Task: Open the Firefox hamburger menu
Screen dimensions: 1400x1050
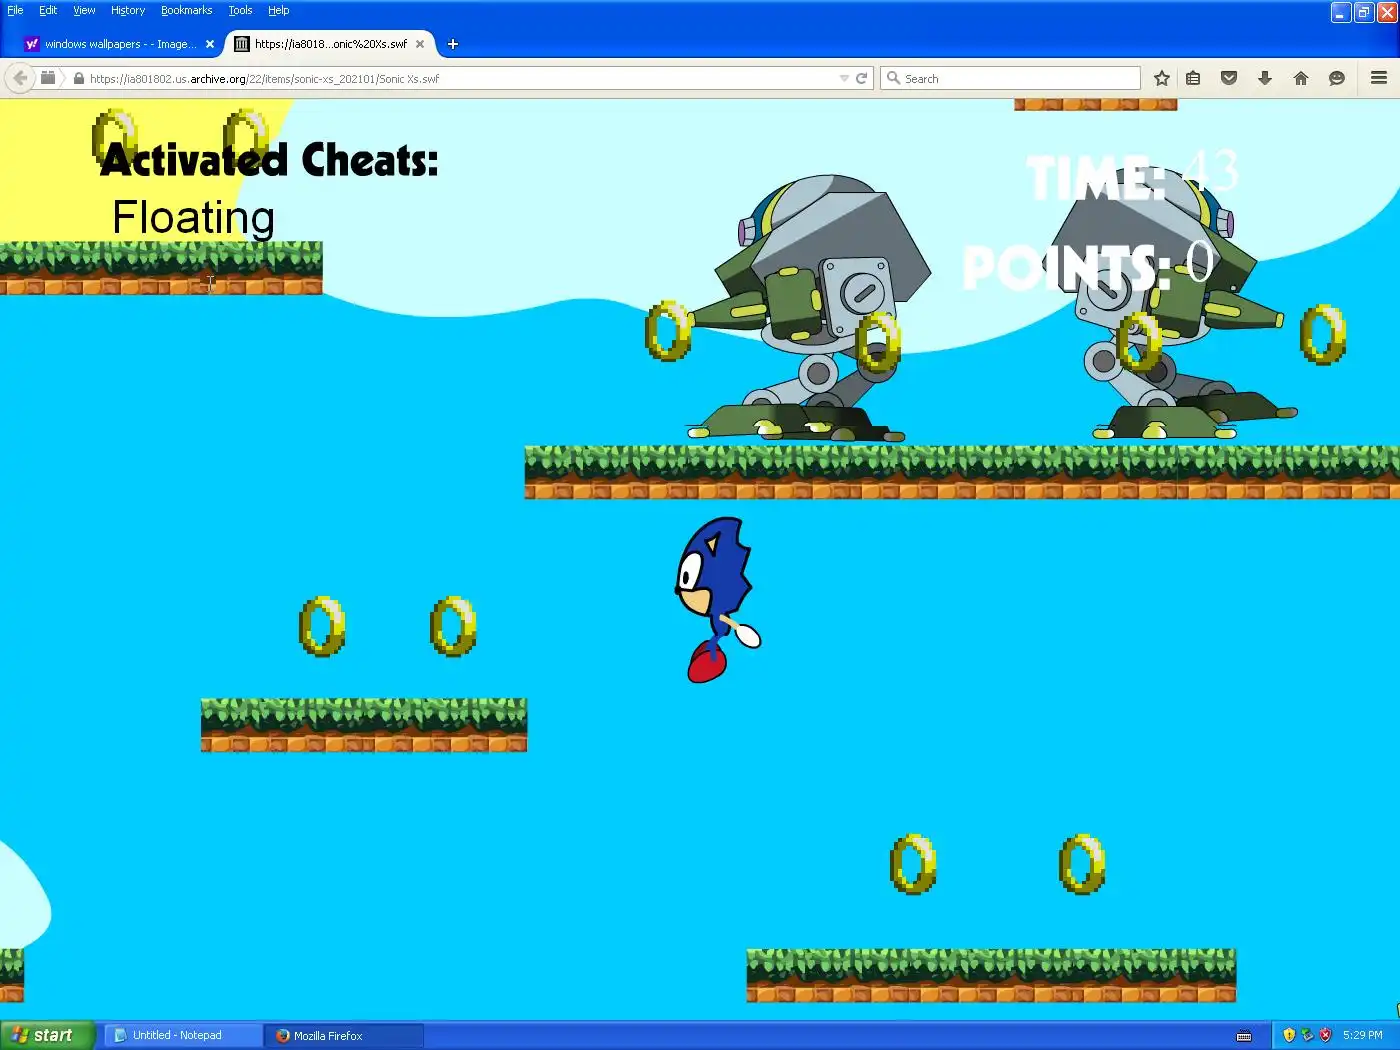Action: point(1379,78)
